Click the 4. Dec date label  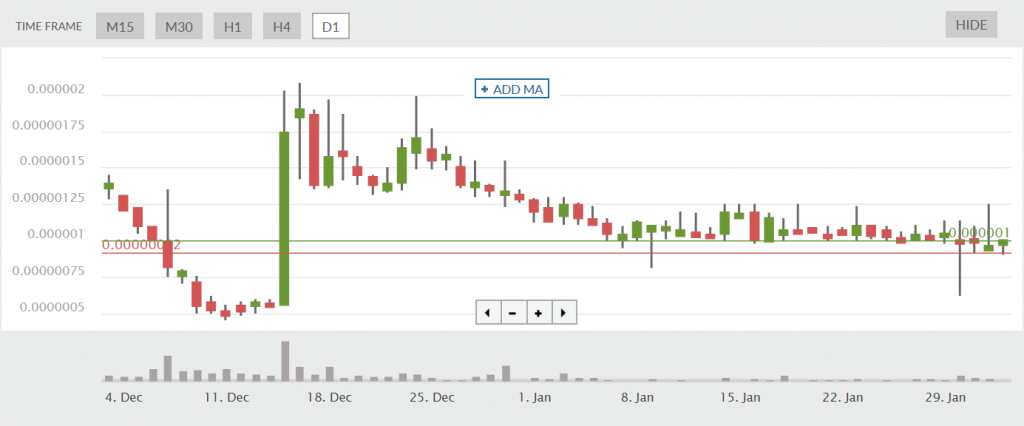coord(123,397)
